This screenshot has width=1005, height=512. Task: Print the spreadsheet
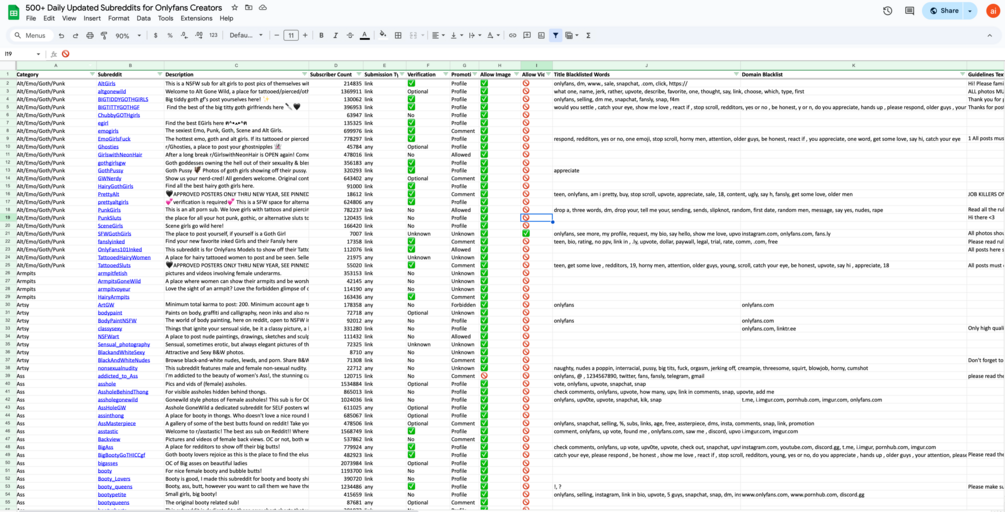pyautogui.click(x=90, y=35)
